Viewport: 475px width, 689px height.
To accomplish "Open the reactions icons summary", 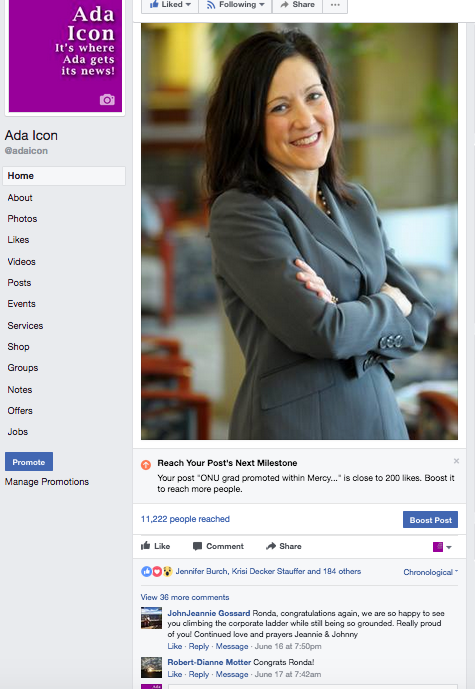I will coord(156,571).
